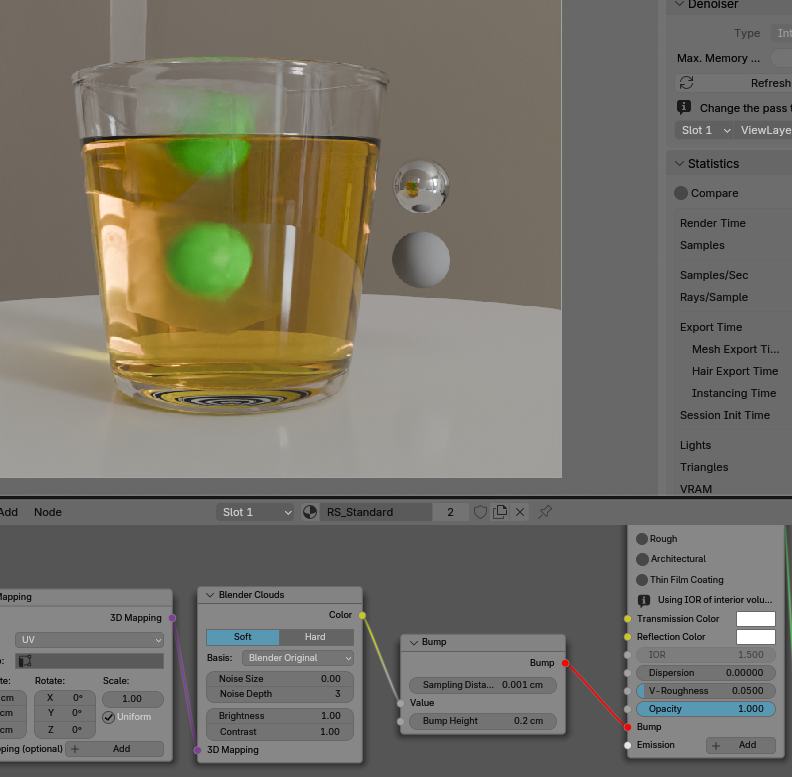Image resolution: width=792 pixels, height=777 pixels.
Task: Duplicate the RS_Standard material
Action: click(500, 512)
